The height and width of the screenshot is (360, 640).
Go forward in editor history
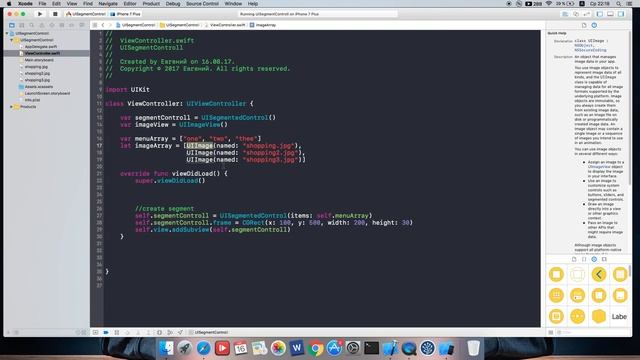(x=110, y=25)
